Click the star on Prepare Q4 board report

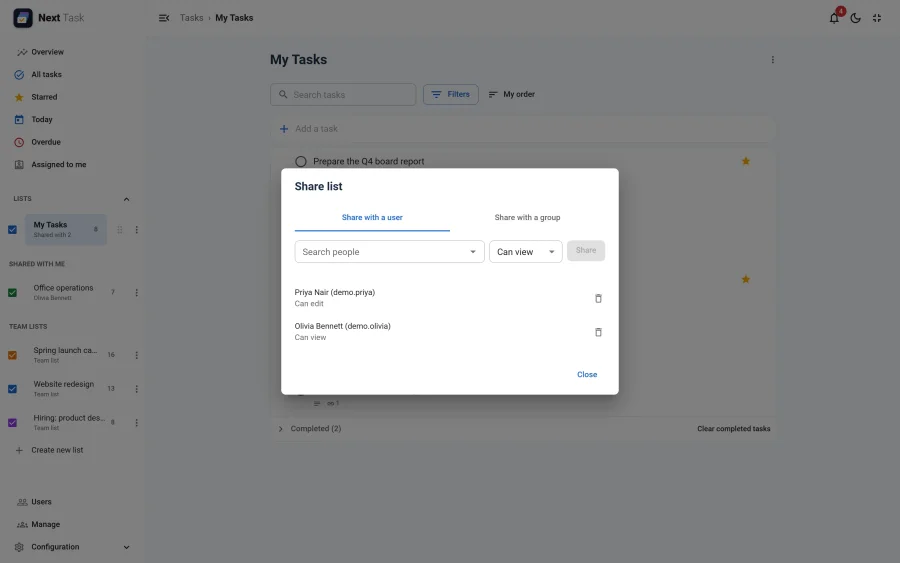tap(746, 161)
